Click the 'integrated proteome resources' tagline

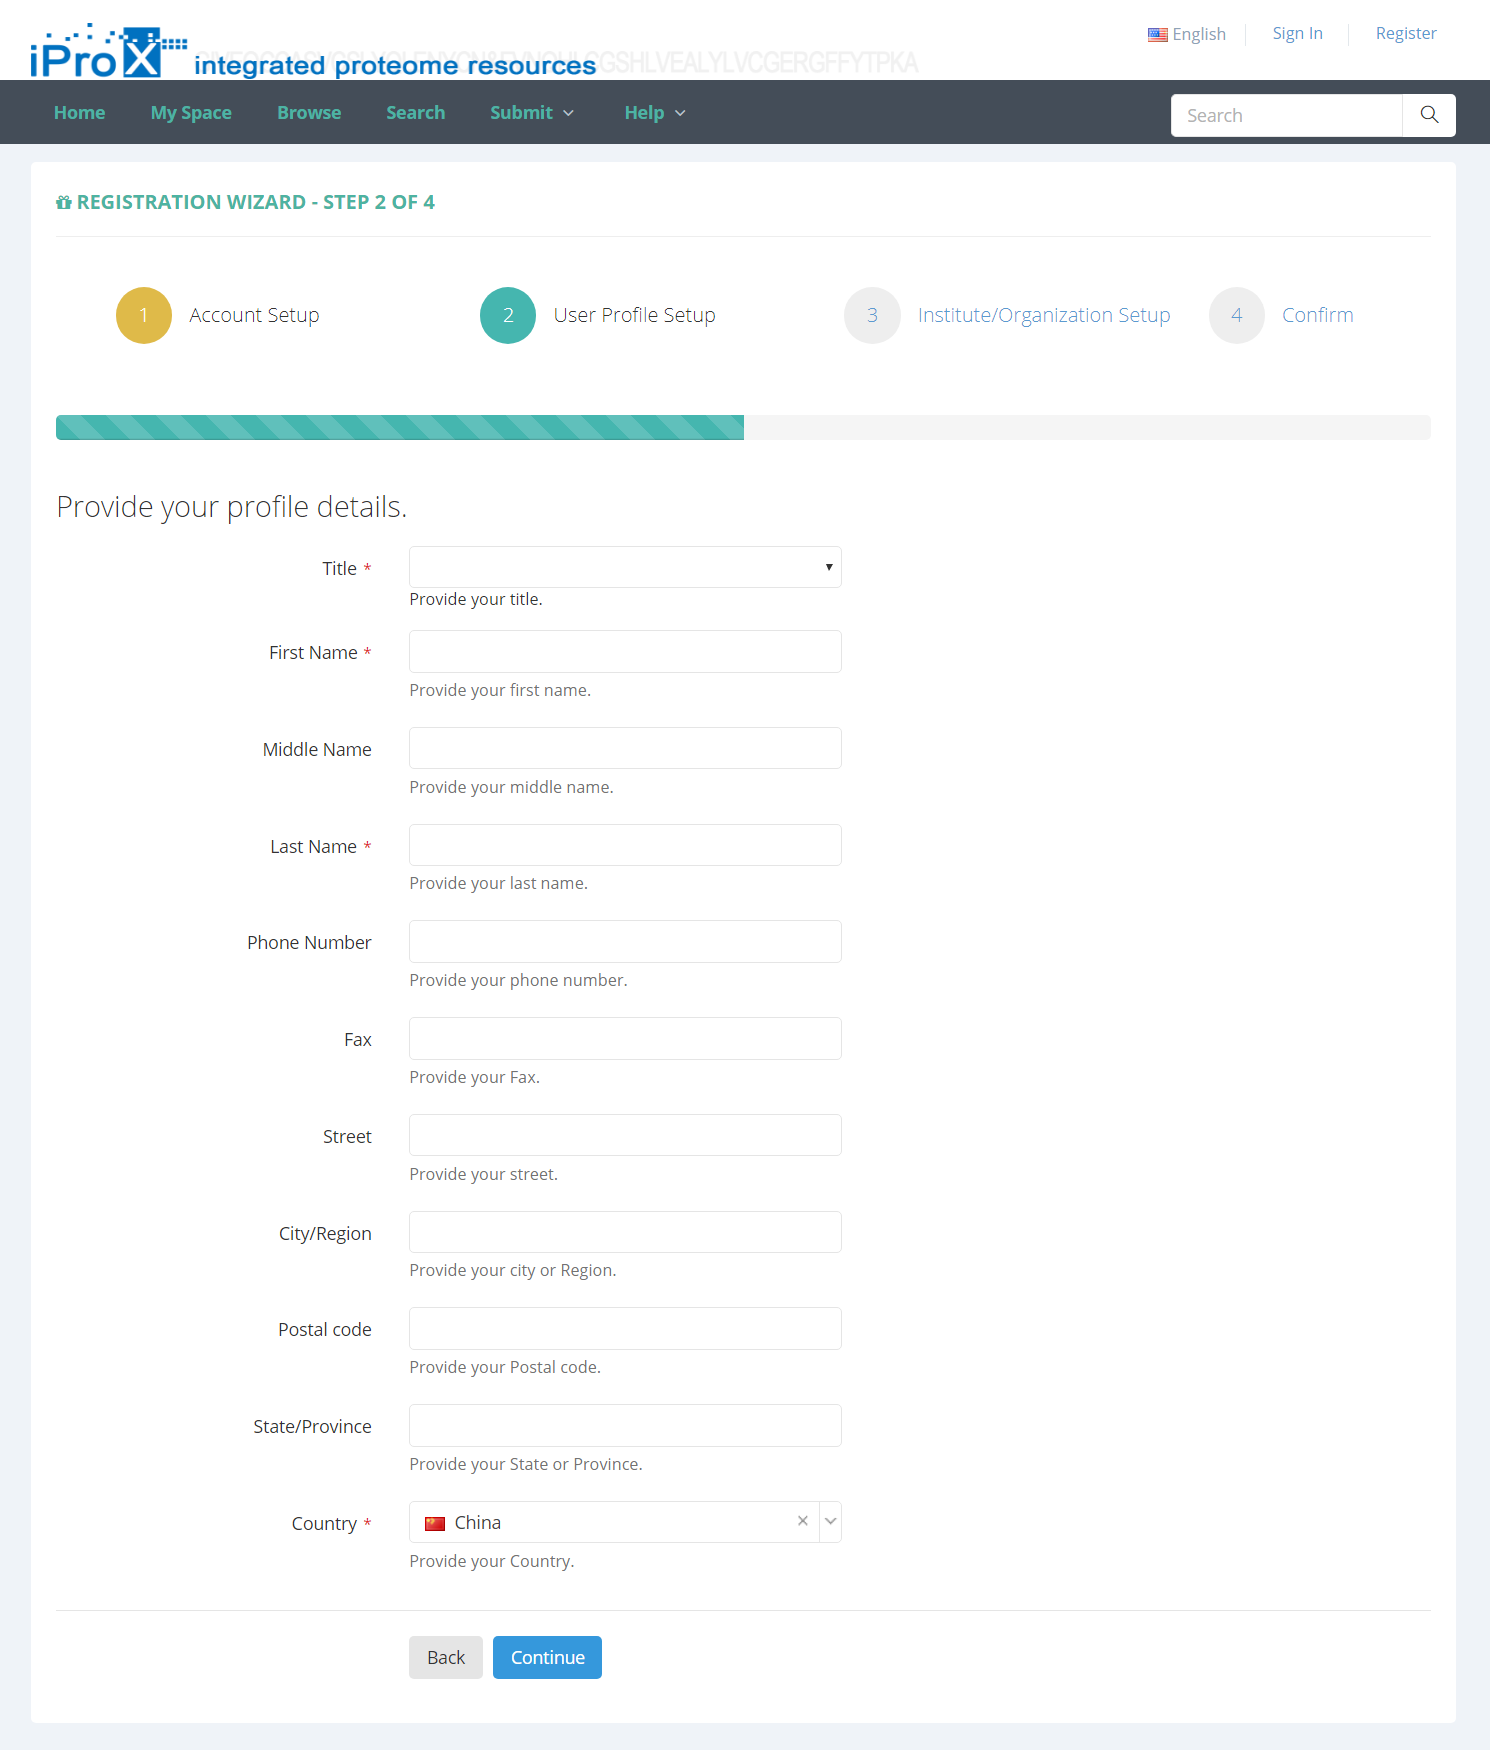coord(395,65)
